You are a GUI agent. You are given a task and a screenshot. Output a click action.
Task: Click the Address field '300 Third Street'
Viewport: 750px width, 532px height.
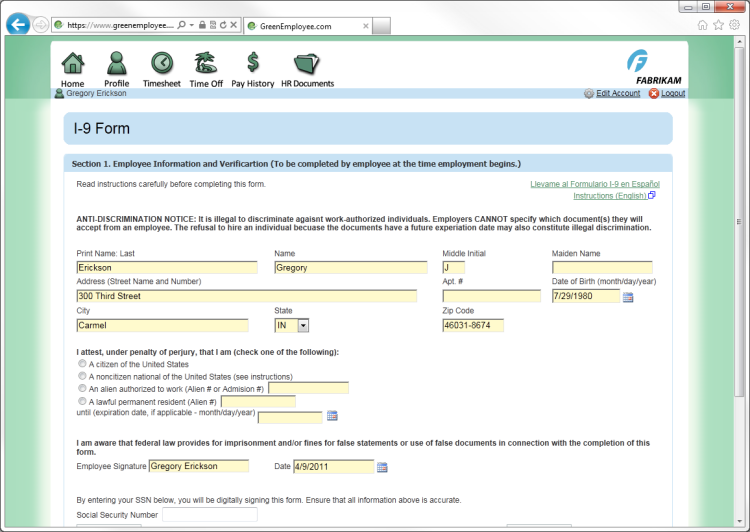tap(246, 296)
